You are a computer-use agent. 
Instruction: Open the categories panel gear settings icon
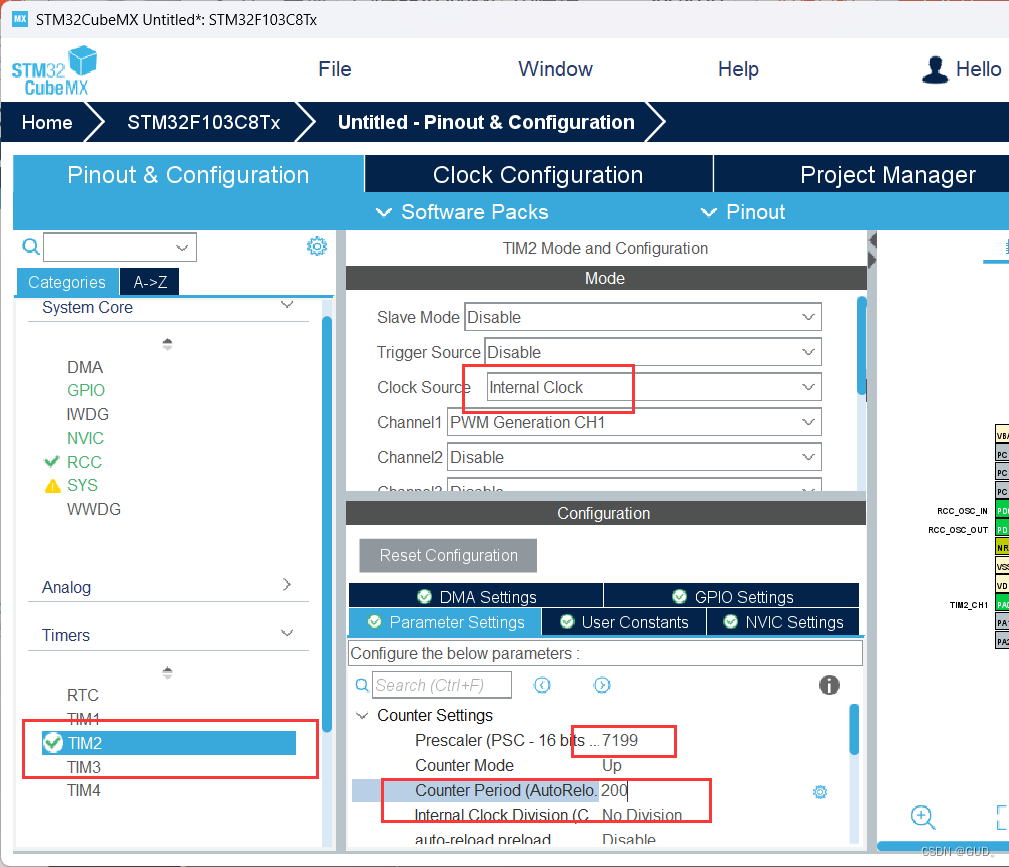coord(317,246)
